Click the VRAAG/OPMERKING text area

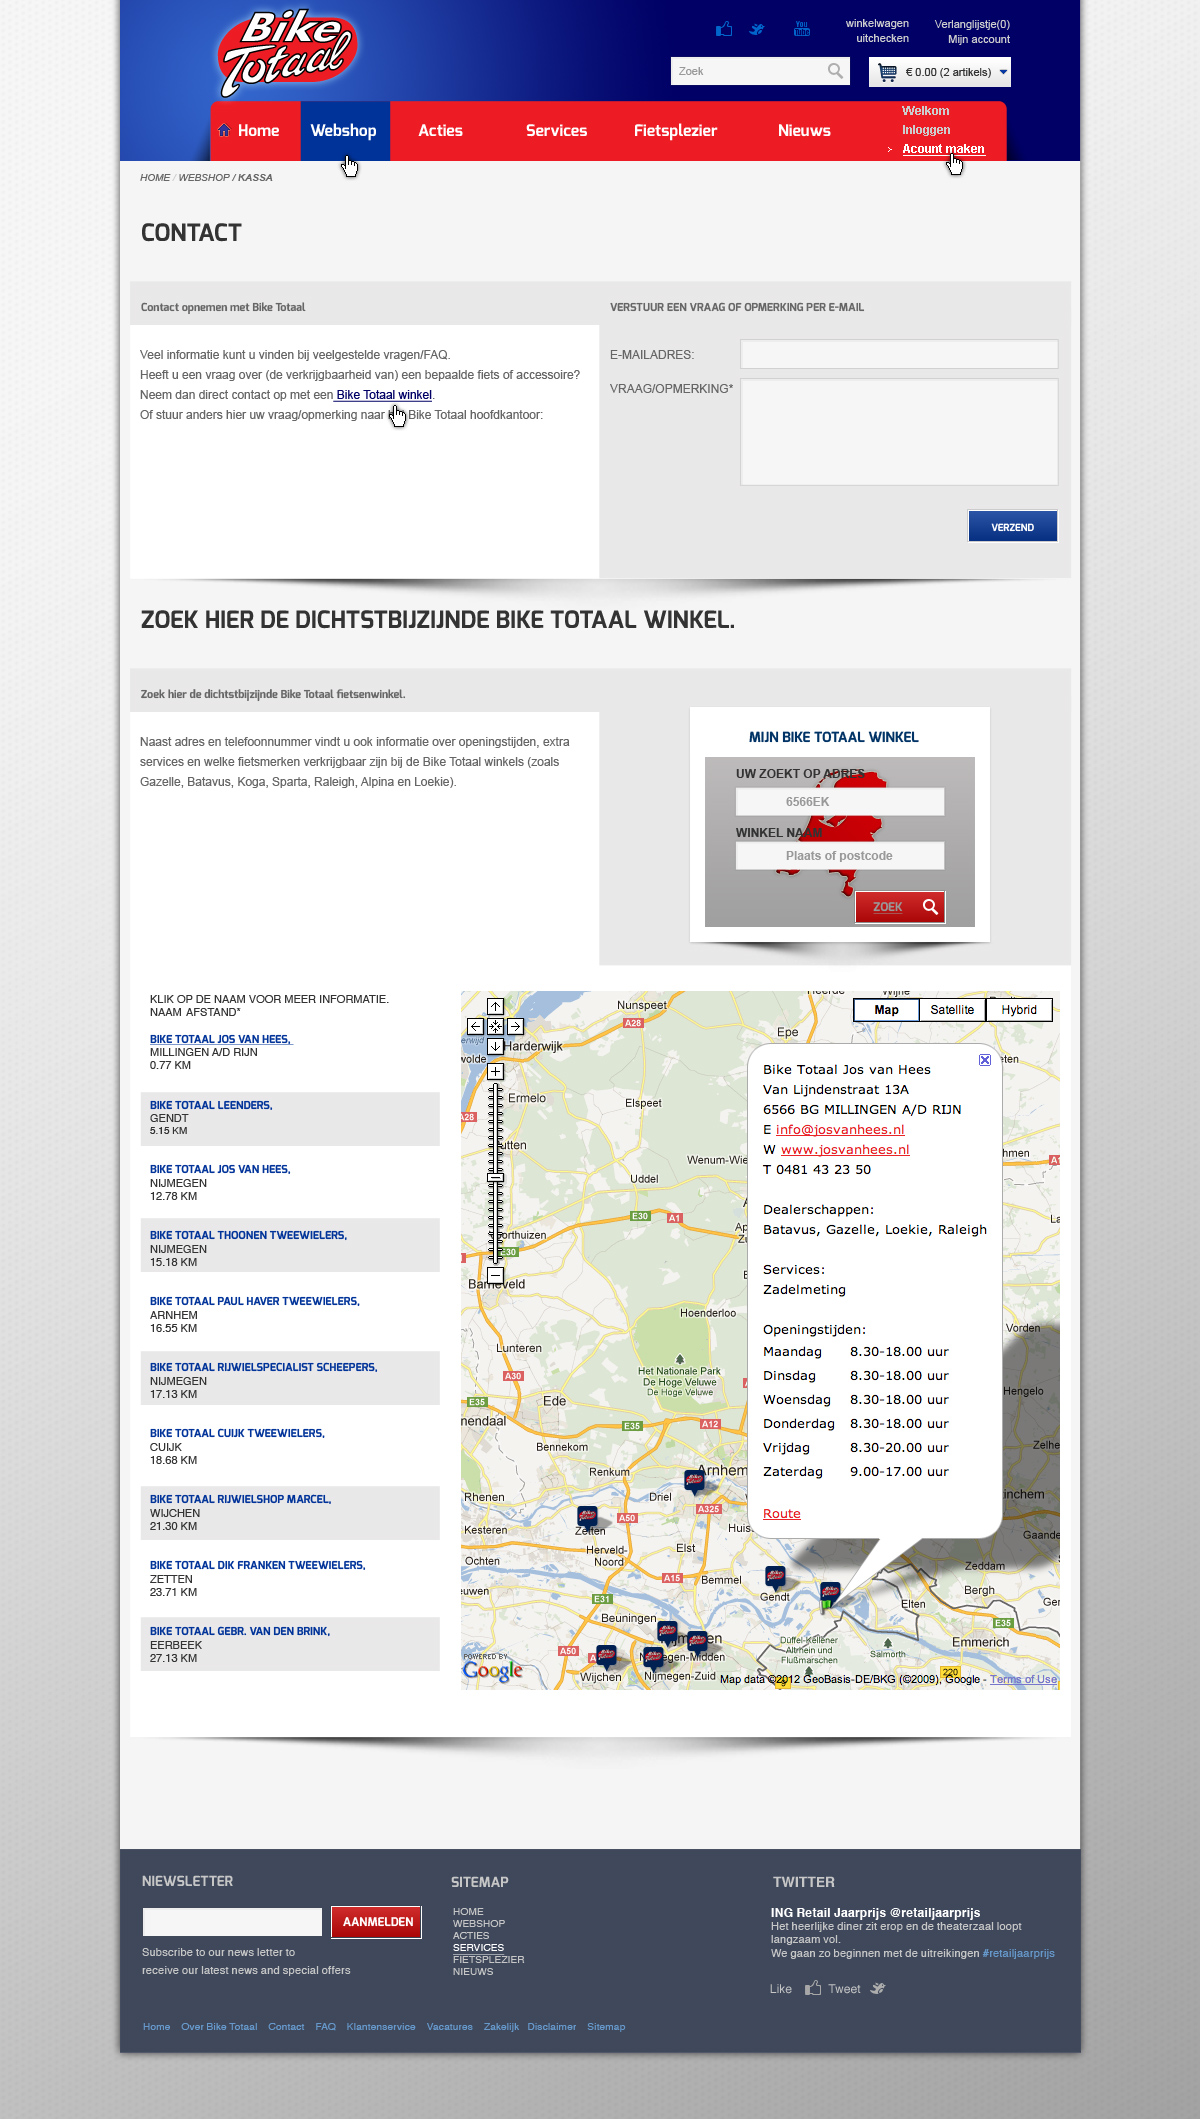coord(899,432)
